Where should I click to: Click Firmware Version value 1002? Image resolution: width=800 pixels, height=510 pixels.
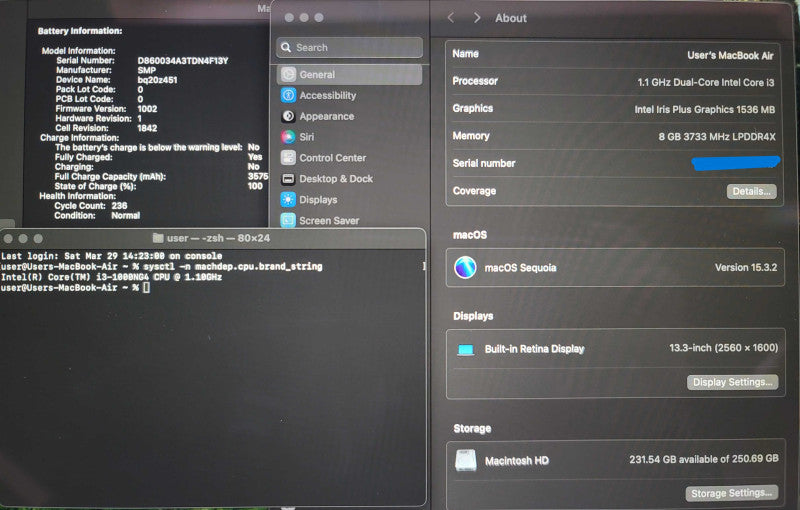point(147,109)
